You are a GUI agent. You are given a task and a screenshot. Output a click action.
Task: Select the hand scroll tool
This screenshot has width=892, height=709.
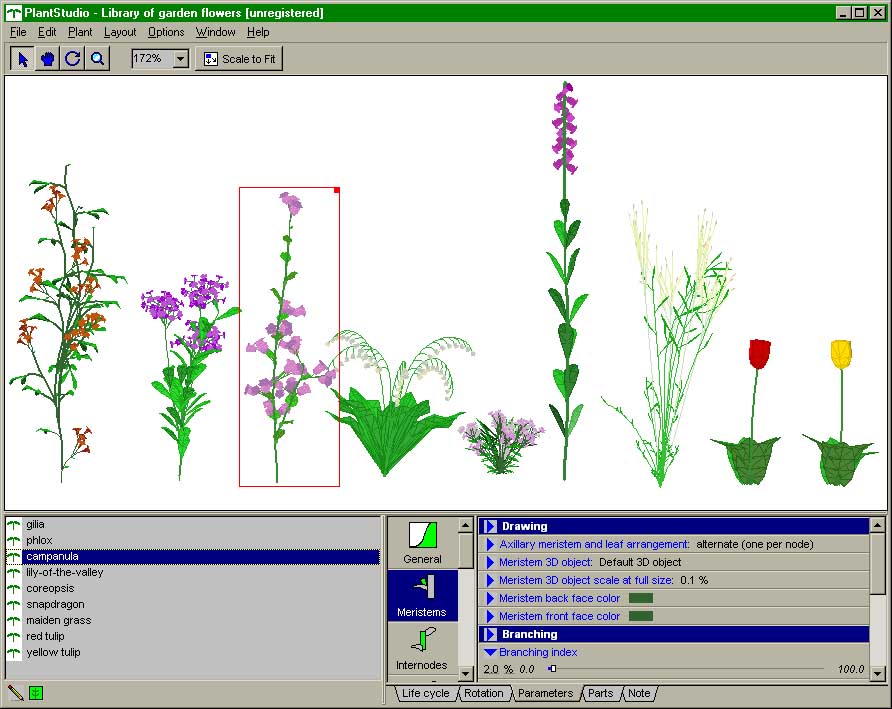click(47, 59)
